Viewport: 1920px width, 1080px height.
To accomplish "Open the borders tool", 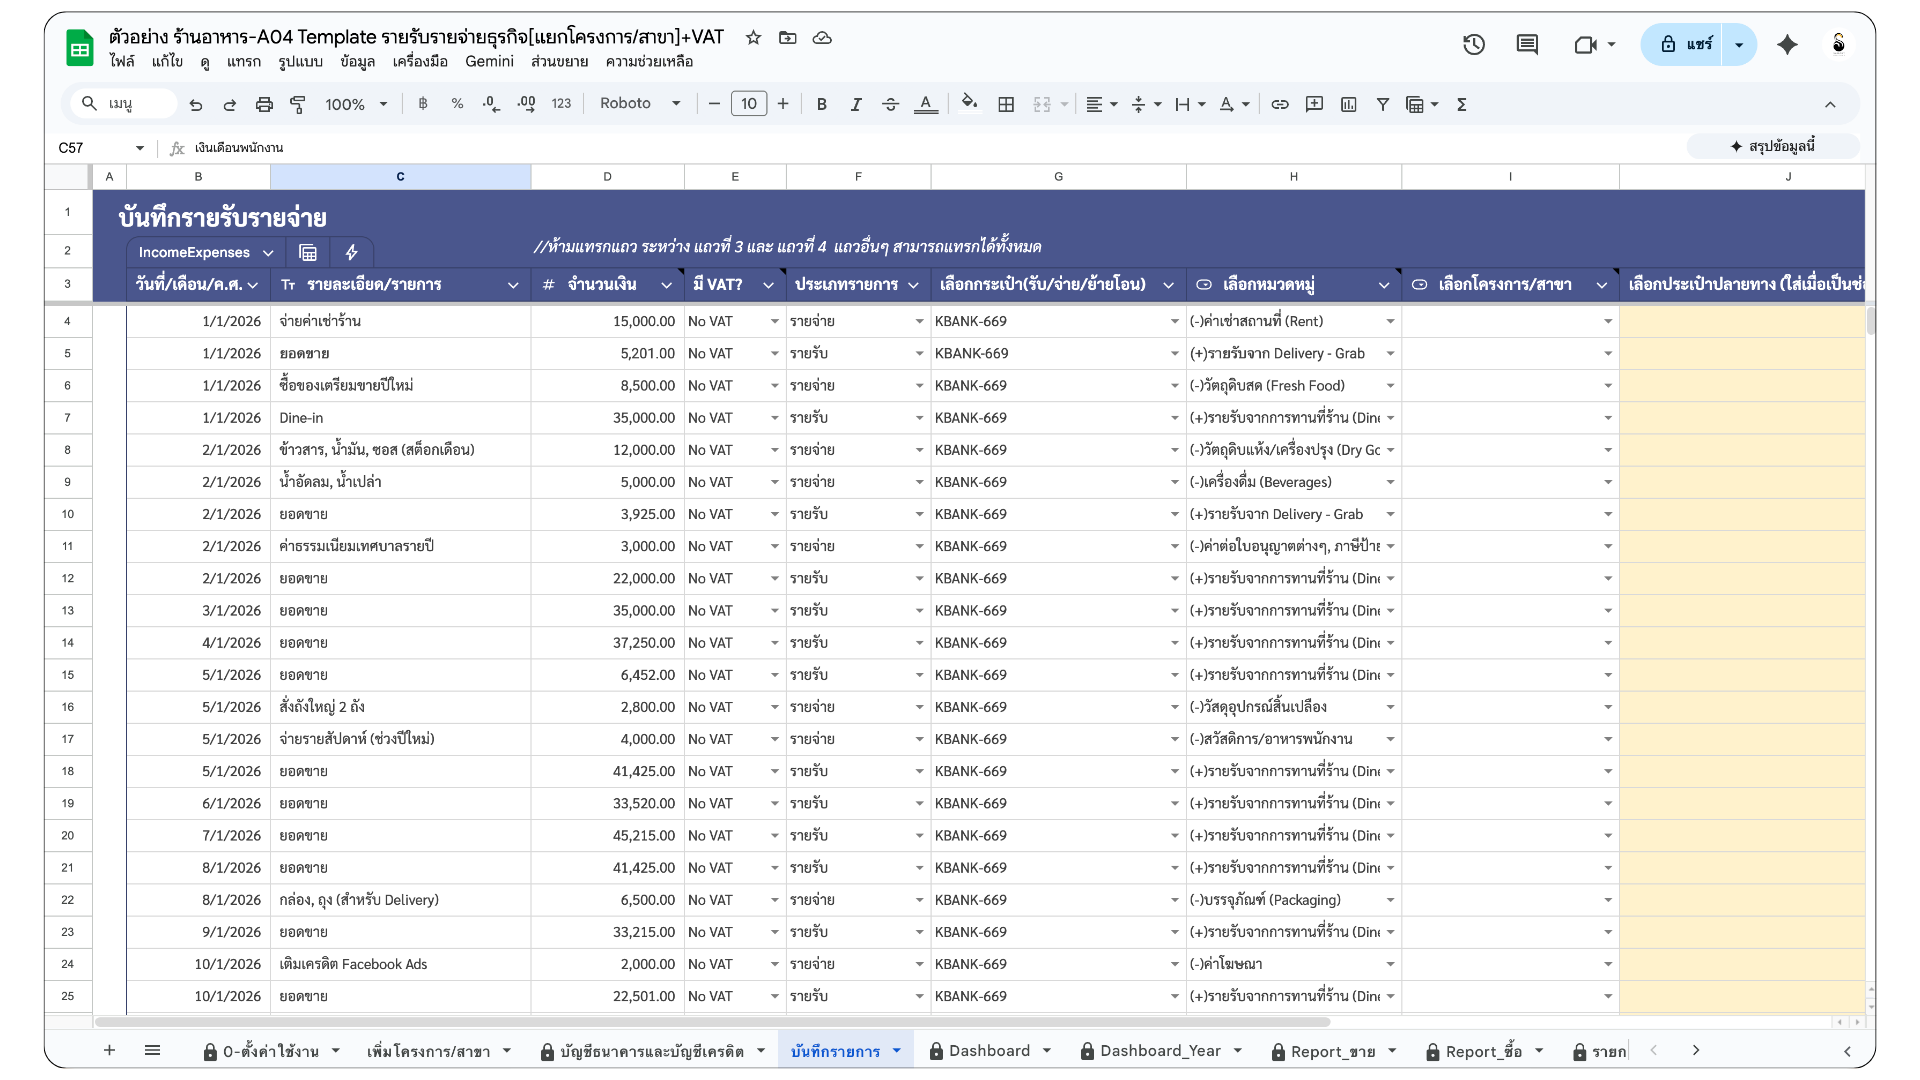I will tap(1006, 104).
